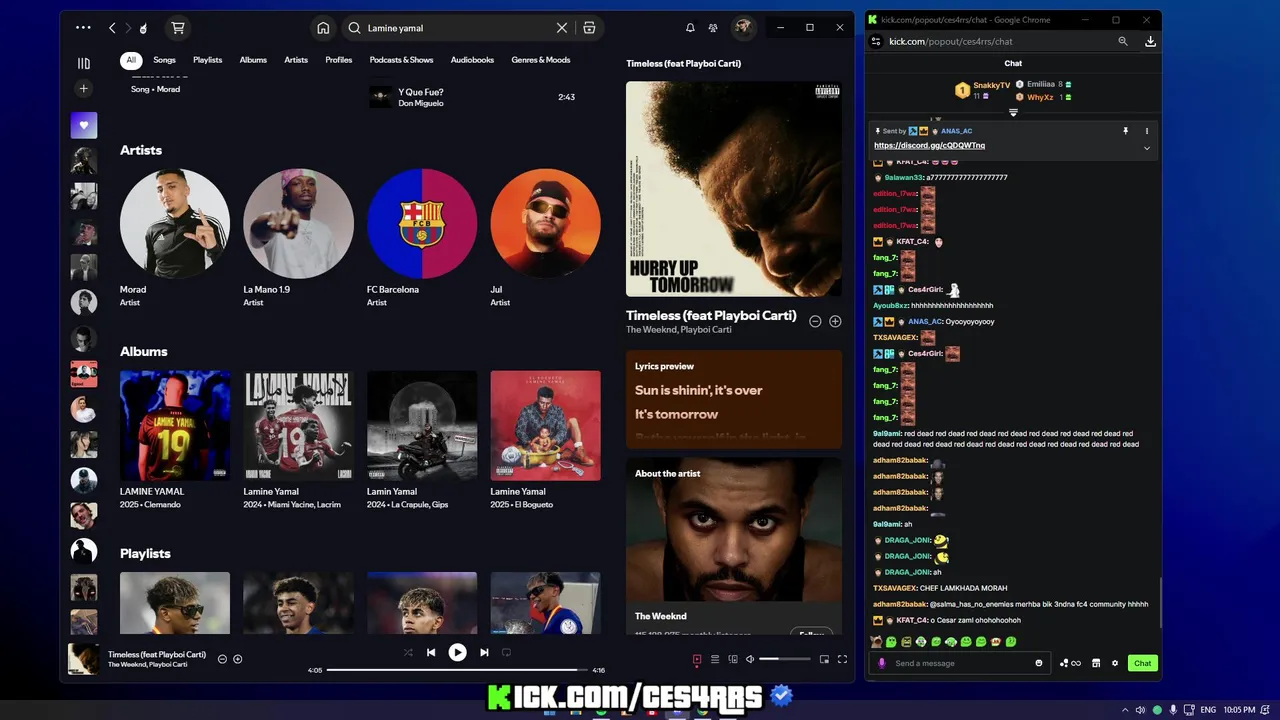Send message with the Chat button

pos(1142,663)
